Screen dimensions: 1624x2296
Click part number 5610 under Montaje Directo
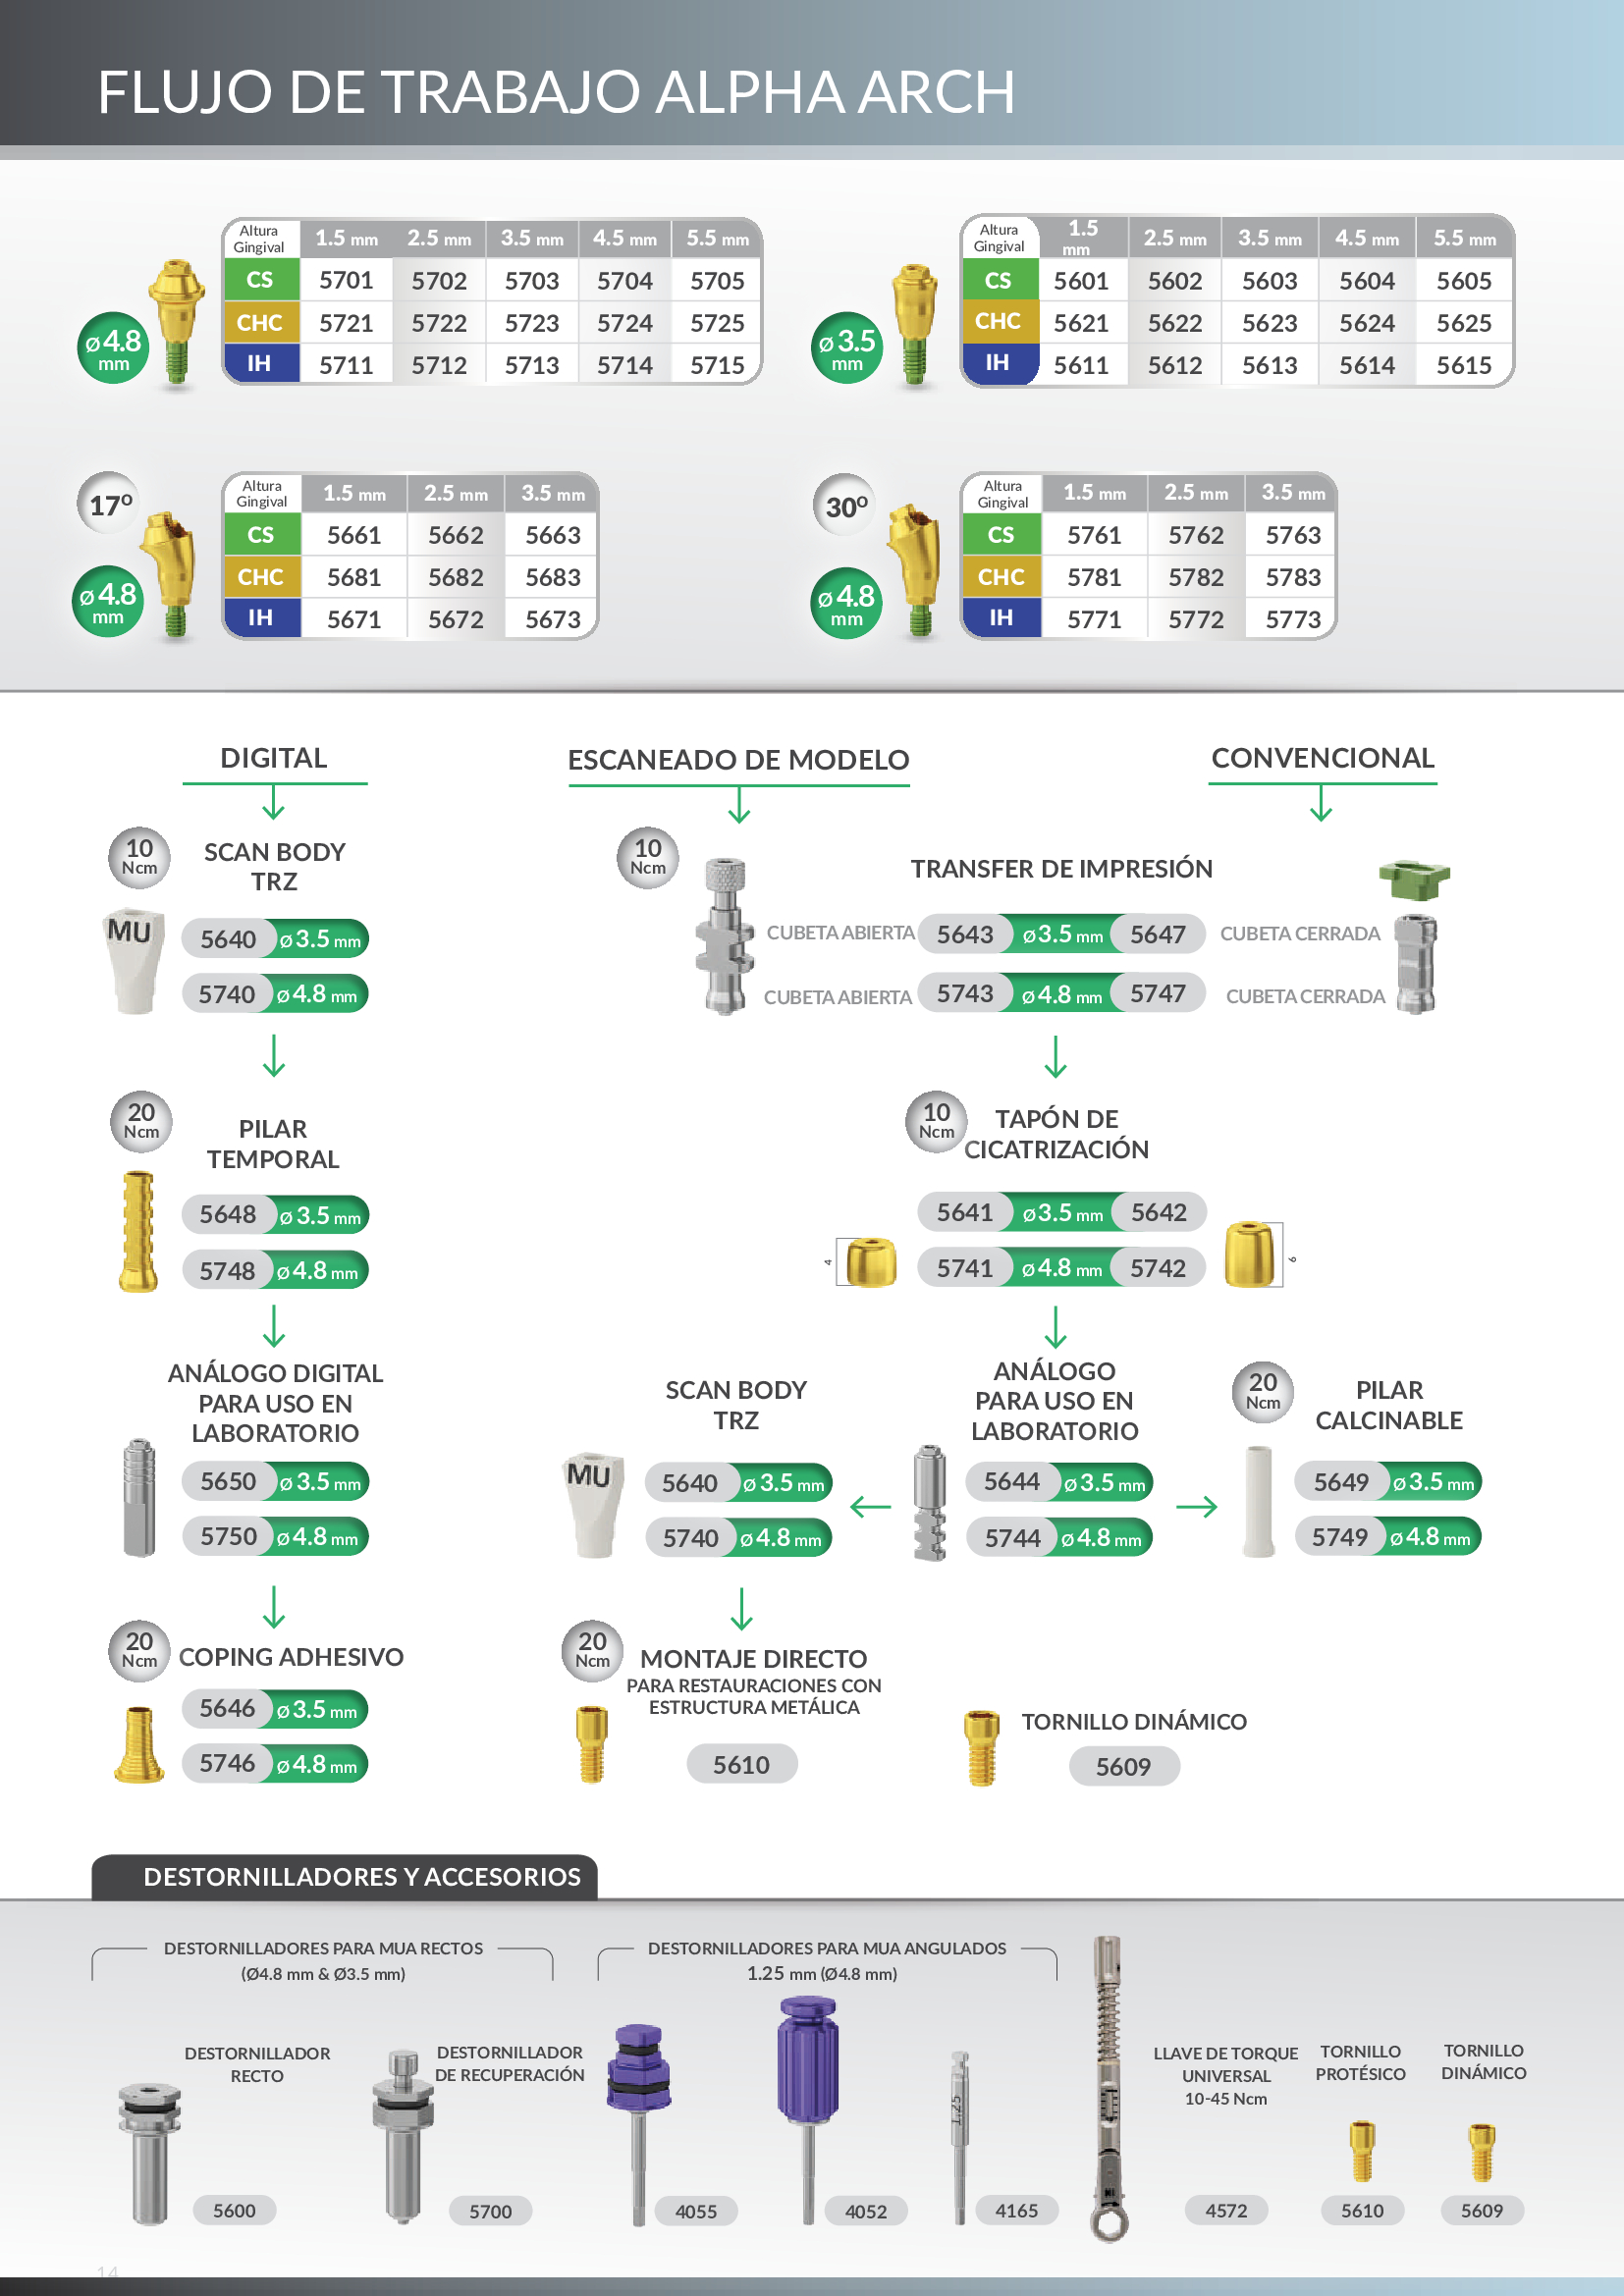(x=741, y=1765)
